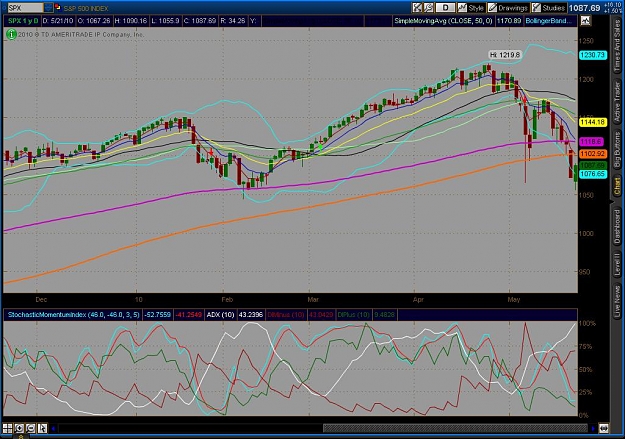
Task: Click the SimpleMovingAvg (CLOSE, 50, 0) study label
Action: 443,21
